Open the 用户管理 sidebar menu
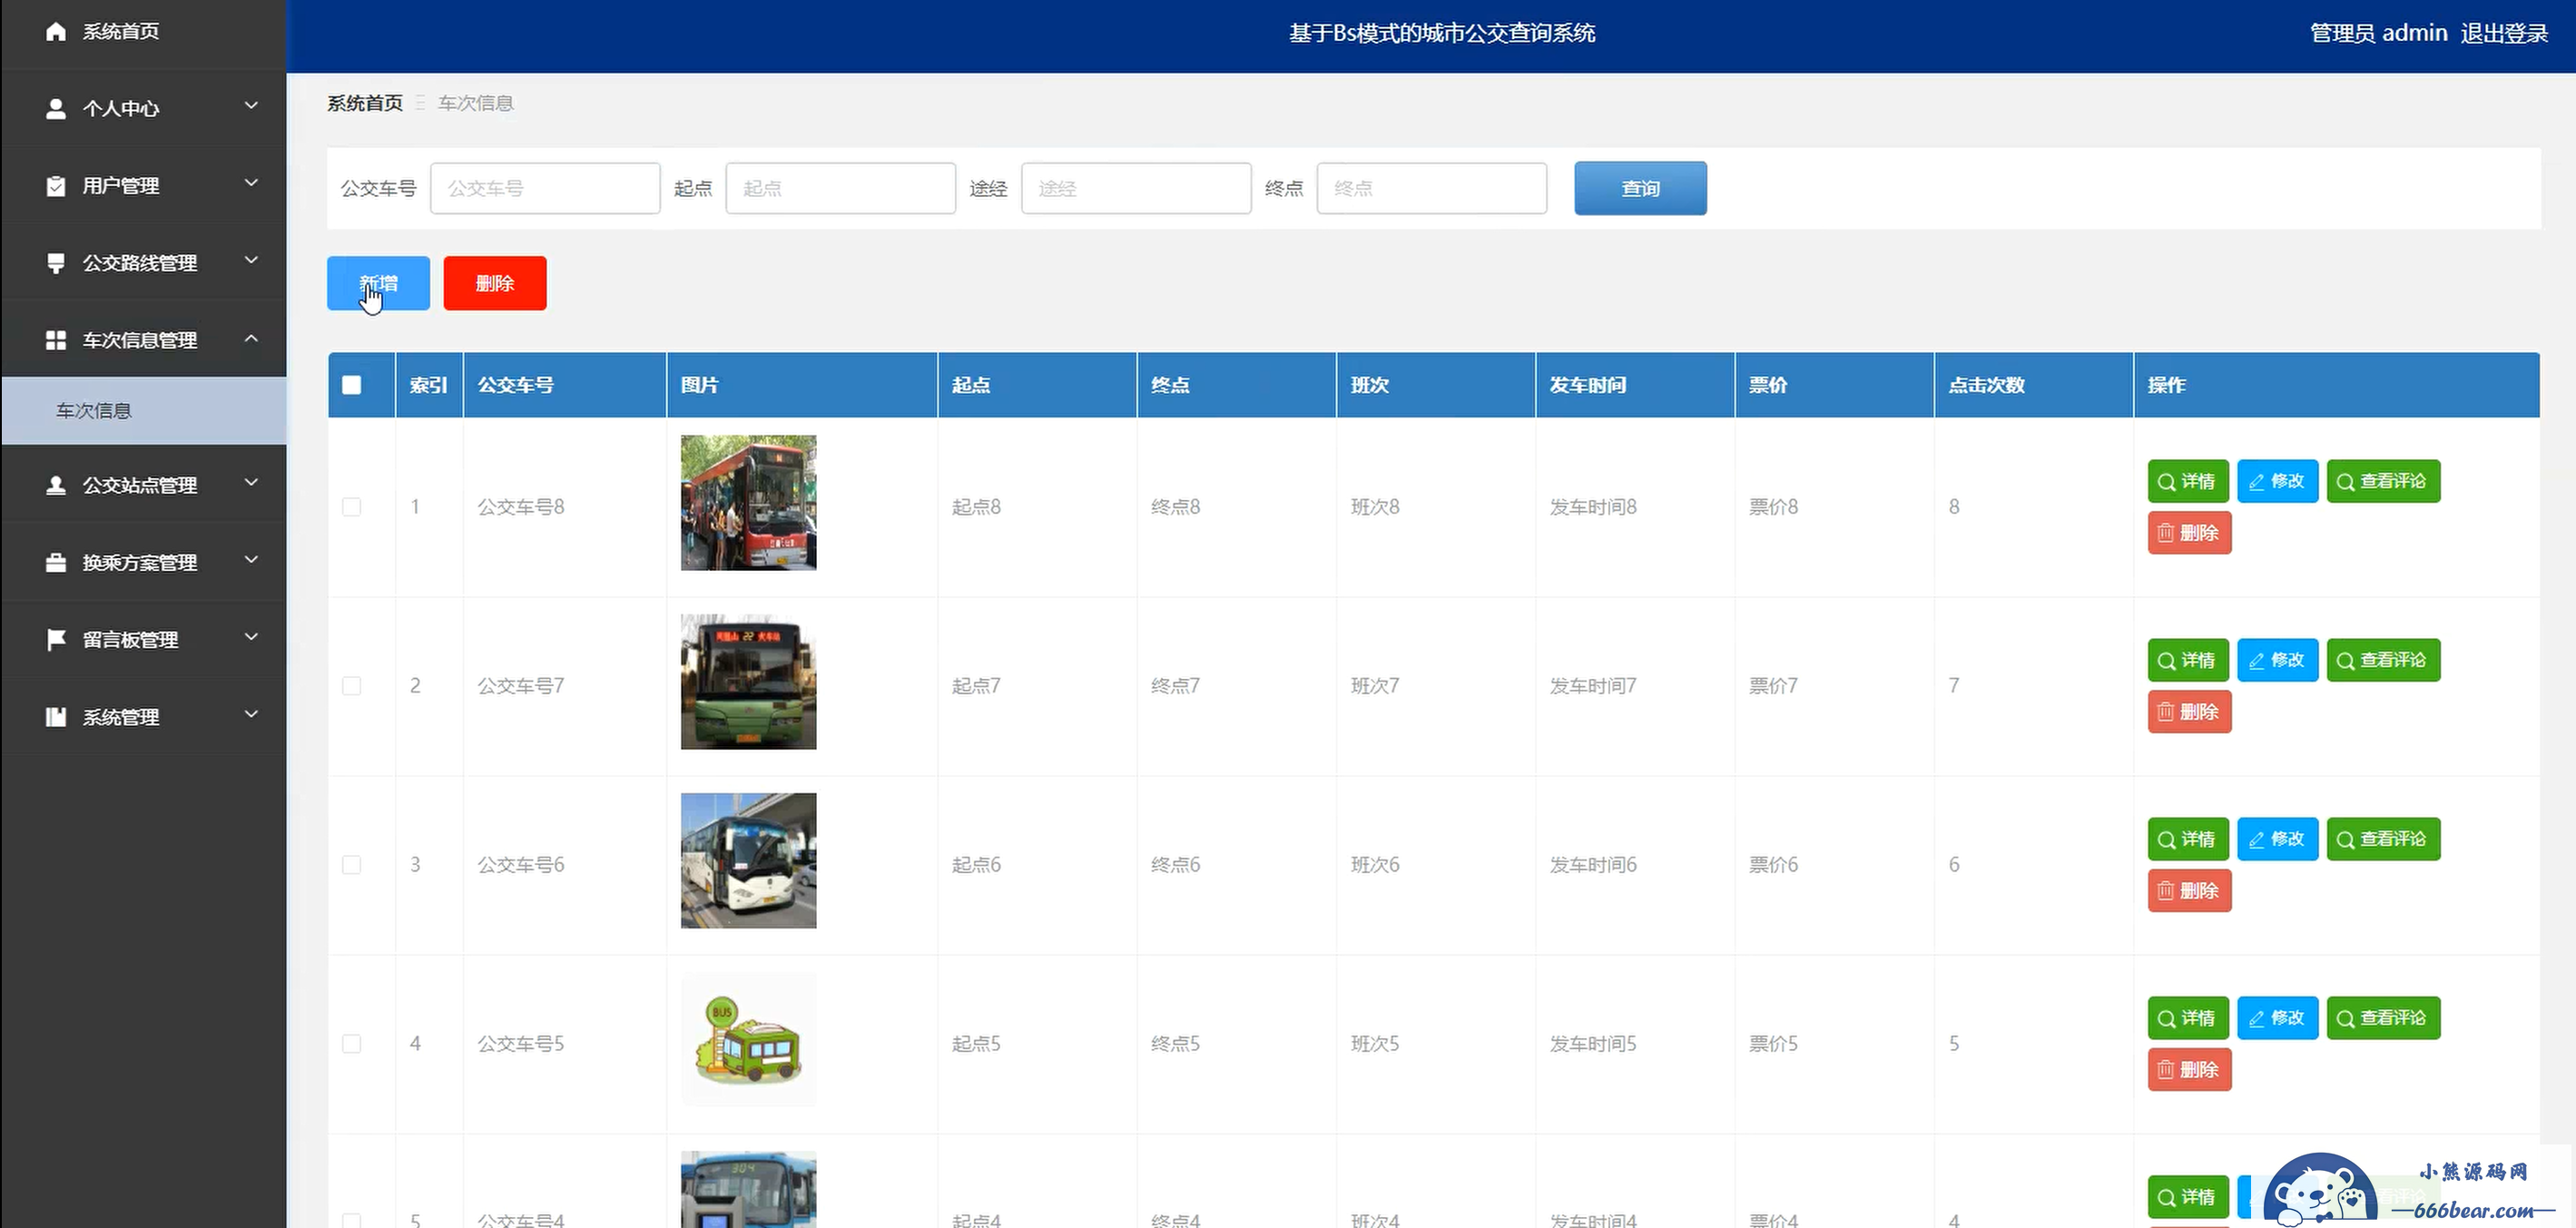Image resolution: width=2576 pixels, height=1228 pixels. (x=144, y=186)
